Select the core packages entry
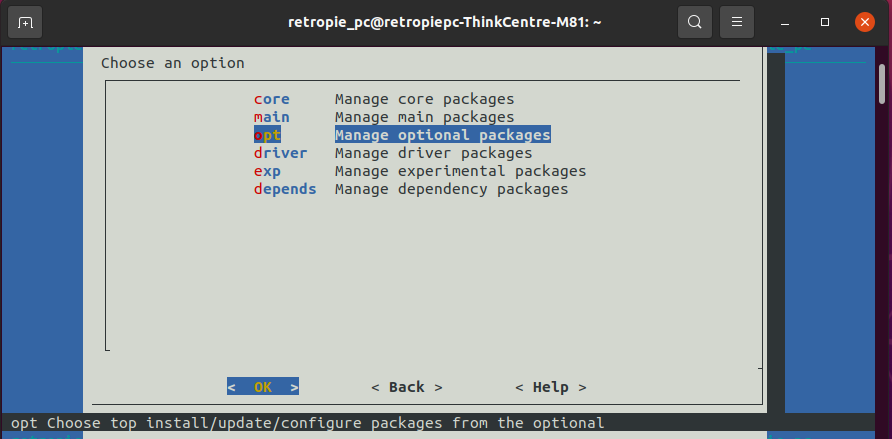 click(272, 99)
